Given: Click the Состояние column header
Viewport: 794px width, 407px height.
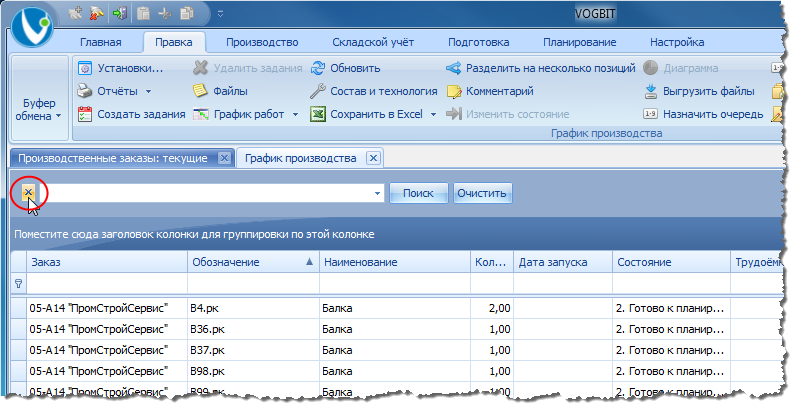Looking at the screenshot, I should [671, 262].
